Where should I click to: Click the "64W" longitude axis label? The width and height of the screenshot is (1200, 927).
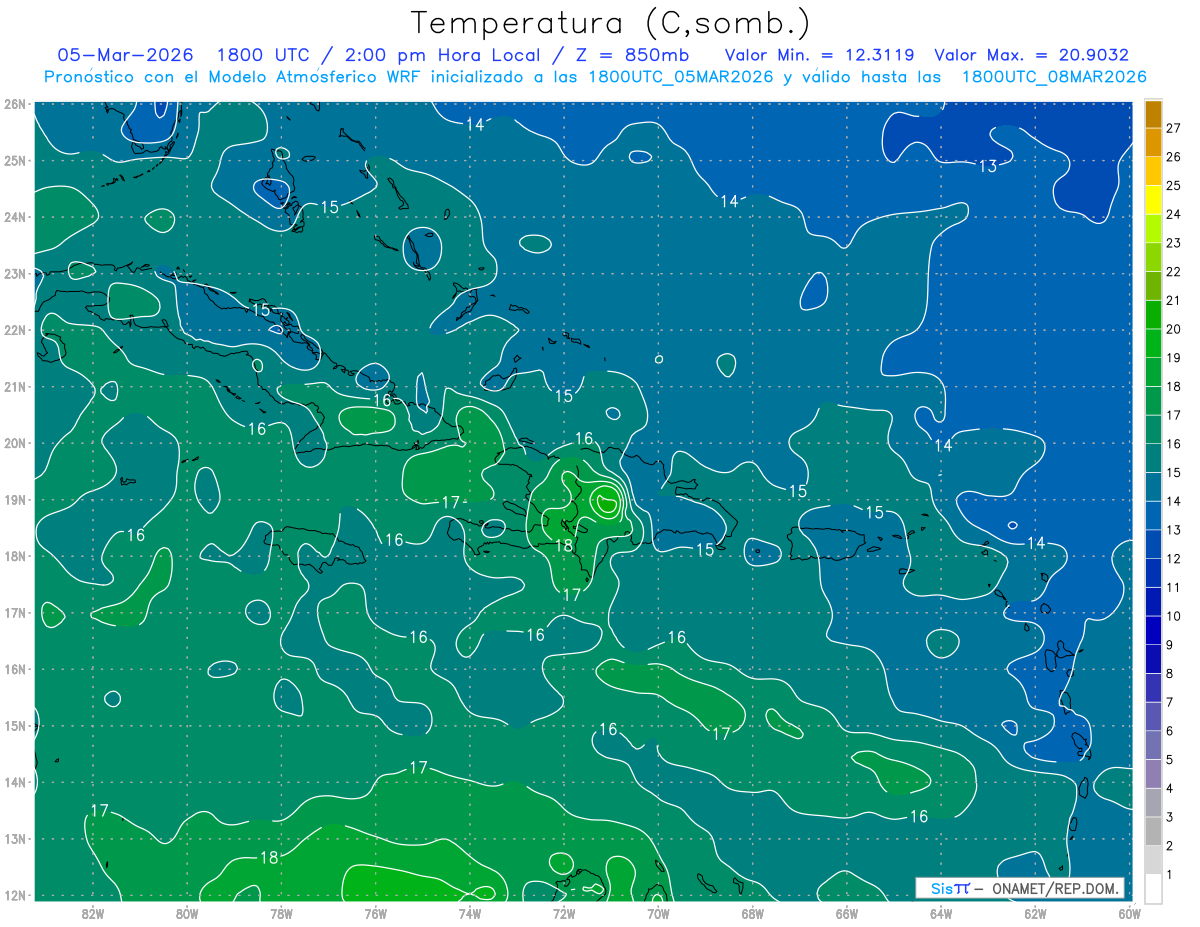tap(940, 912)
